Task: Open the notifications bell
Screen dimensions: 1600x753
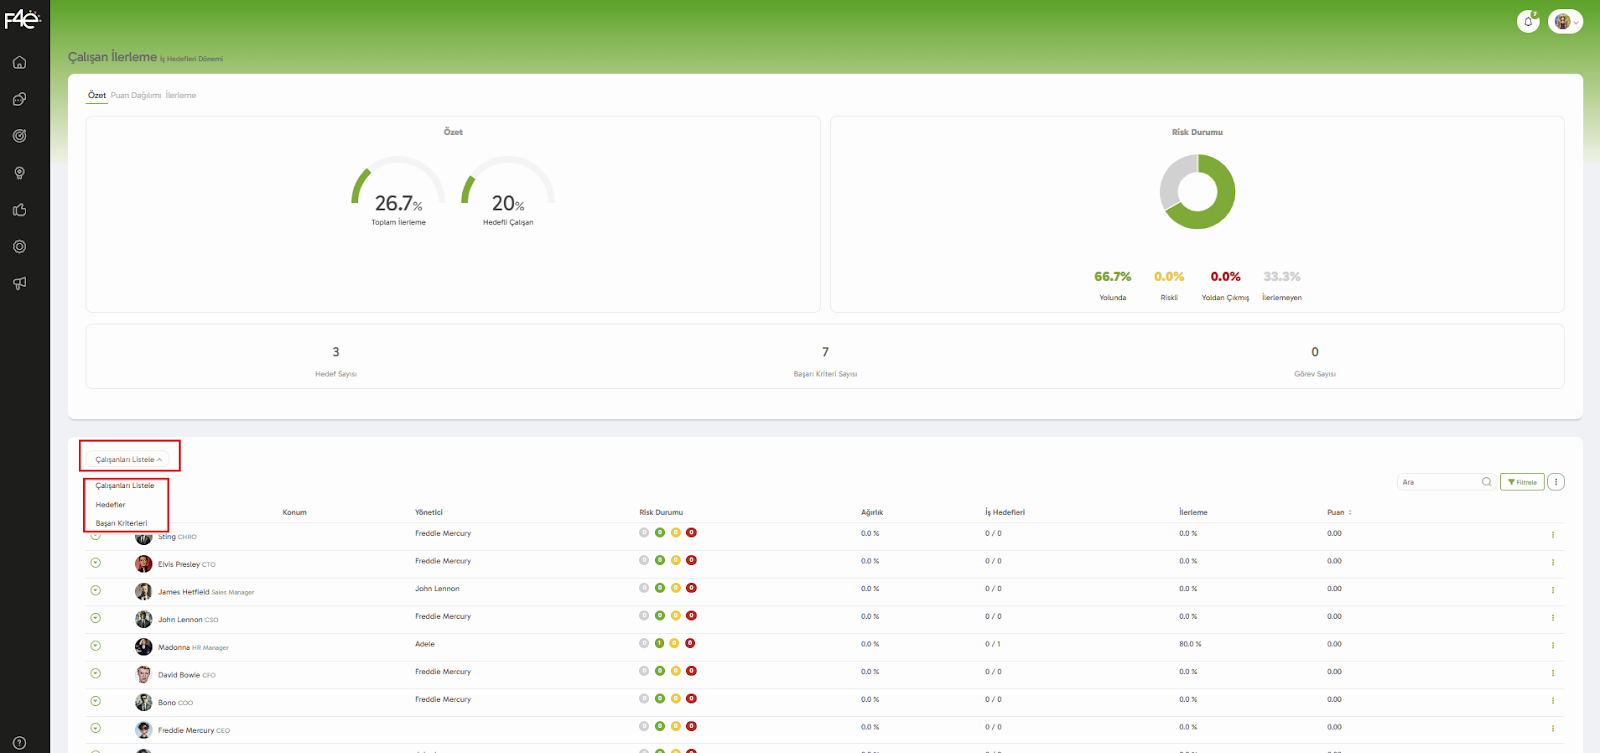Action: pyautogui.click(x=1528, y=21)
